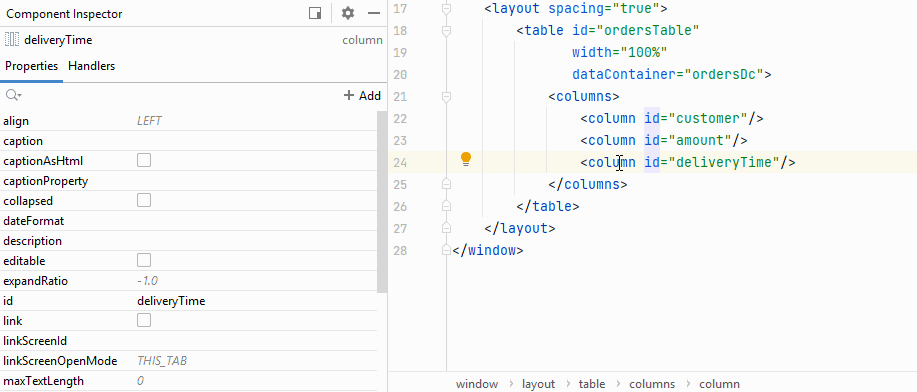Screen dimensions: 917x392
Task: Collapse the layout tag fold at line 17
Action: pyautogui.click(x=447, y=8)
